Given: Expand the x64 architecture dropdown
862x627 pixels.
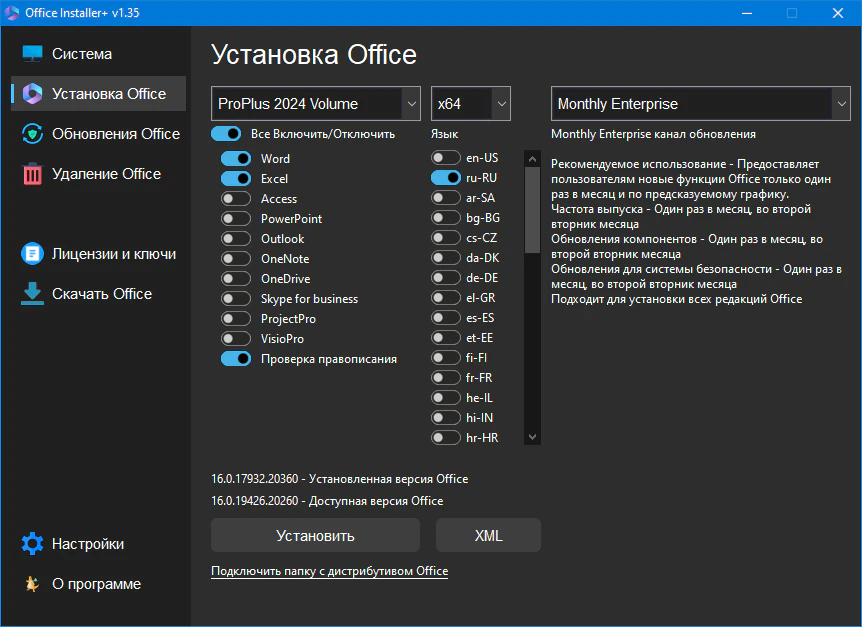Looking at the screenshot, I should 471,104.
